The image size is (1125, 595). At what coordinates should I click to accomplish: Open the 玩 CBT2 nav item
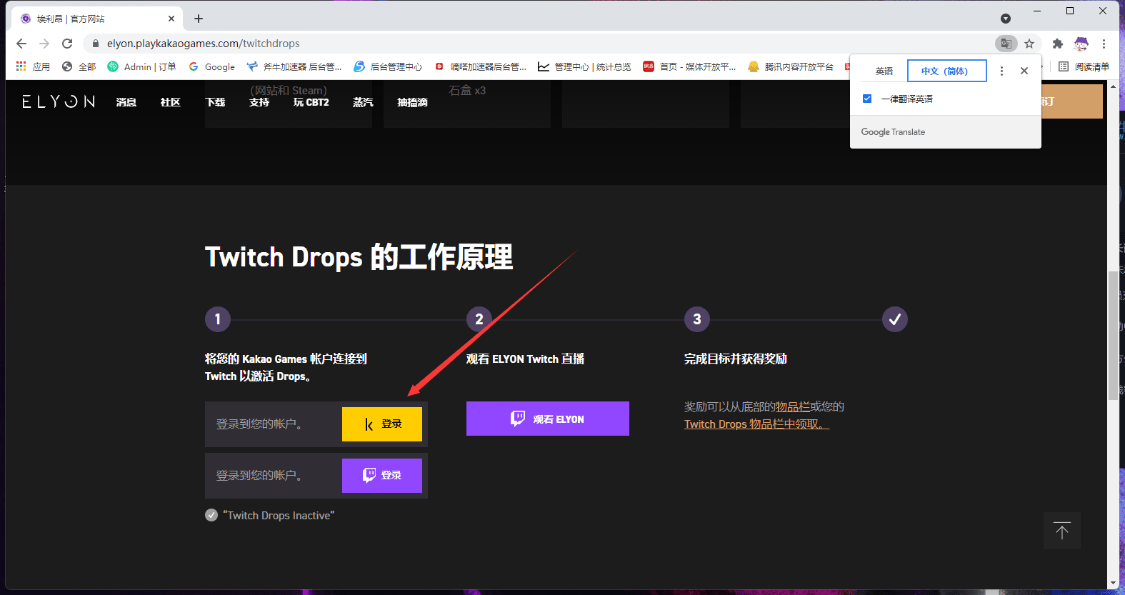pos(311,103)
